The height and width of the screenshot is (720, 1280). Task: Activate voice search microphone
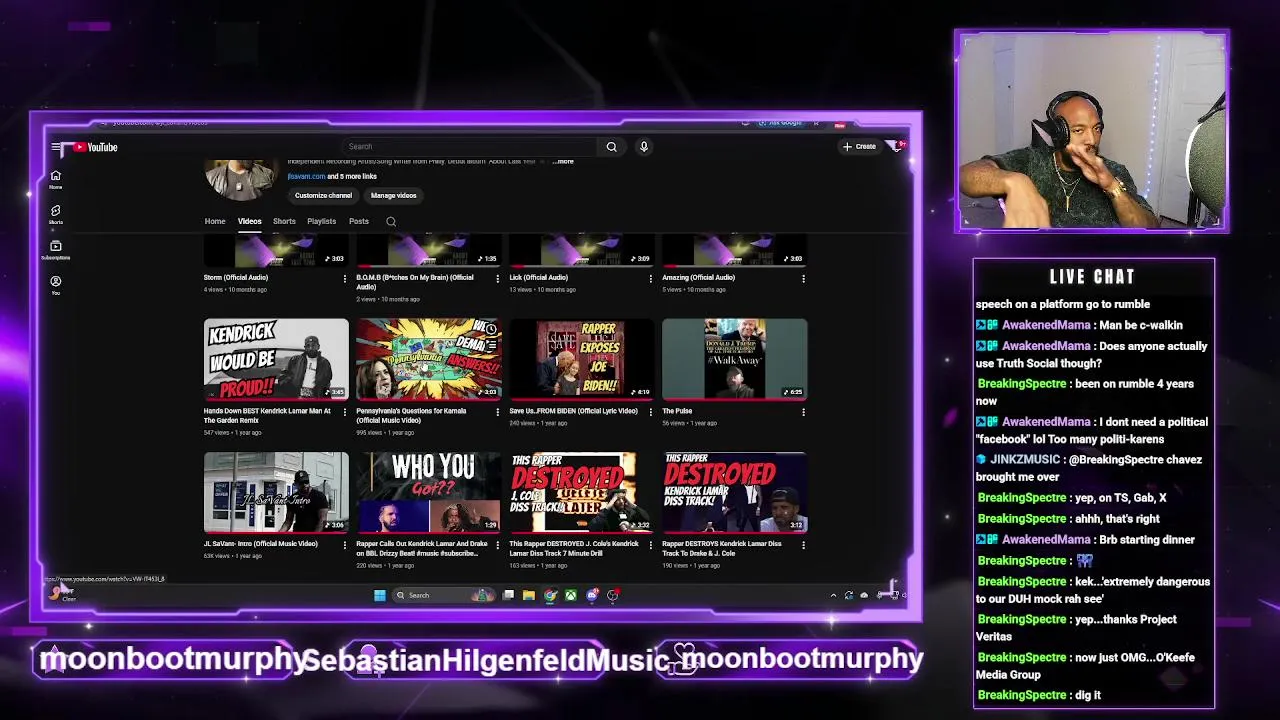click(x=644, y=147)
